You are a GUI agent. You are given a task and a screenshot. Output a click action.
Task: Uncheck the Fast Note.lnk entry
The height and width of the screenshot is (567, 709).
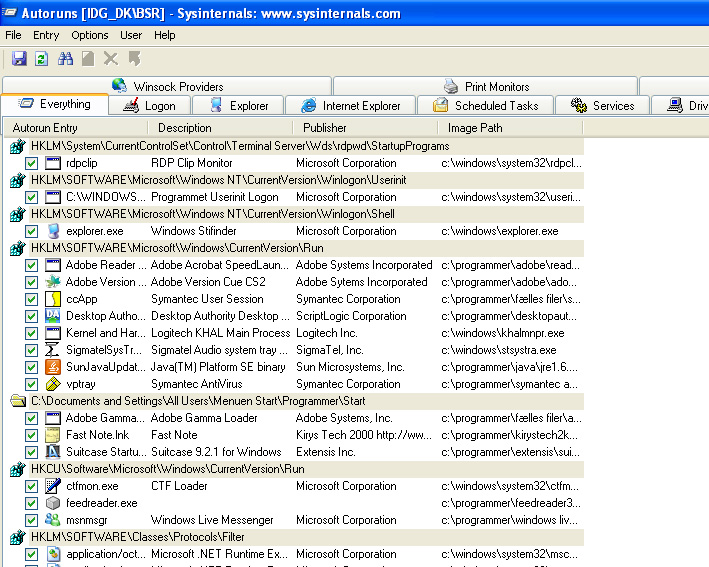pyautogui.click(x=32, y=435)
